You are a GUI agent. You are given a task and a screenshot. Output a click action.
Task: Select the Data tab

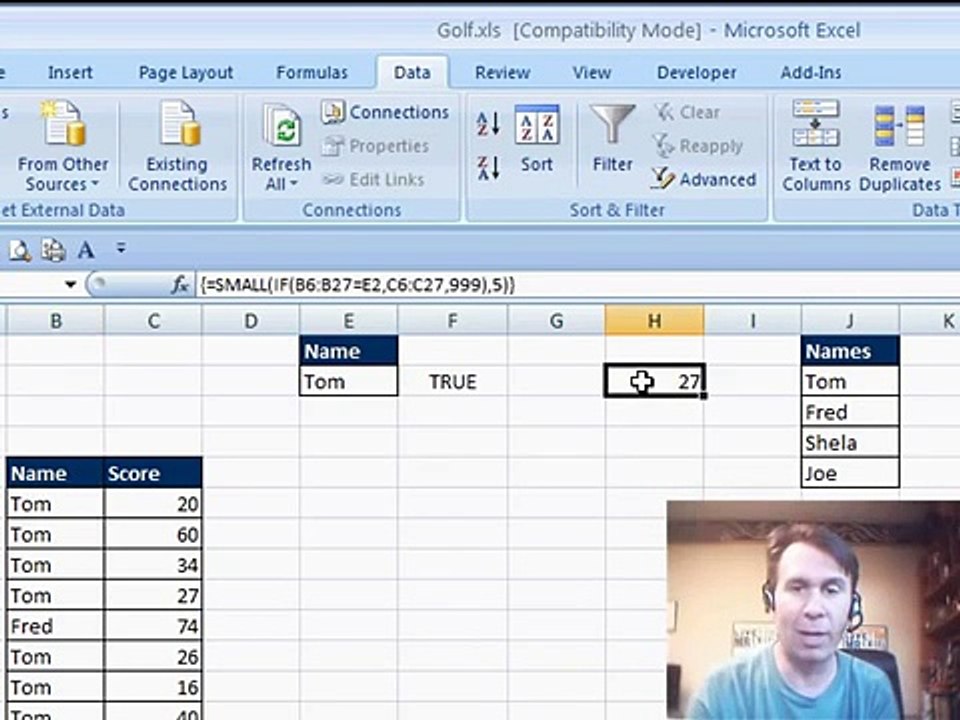(412, 72)
